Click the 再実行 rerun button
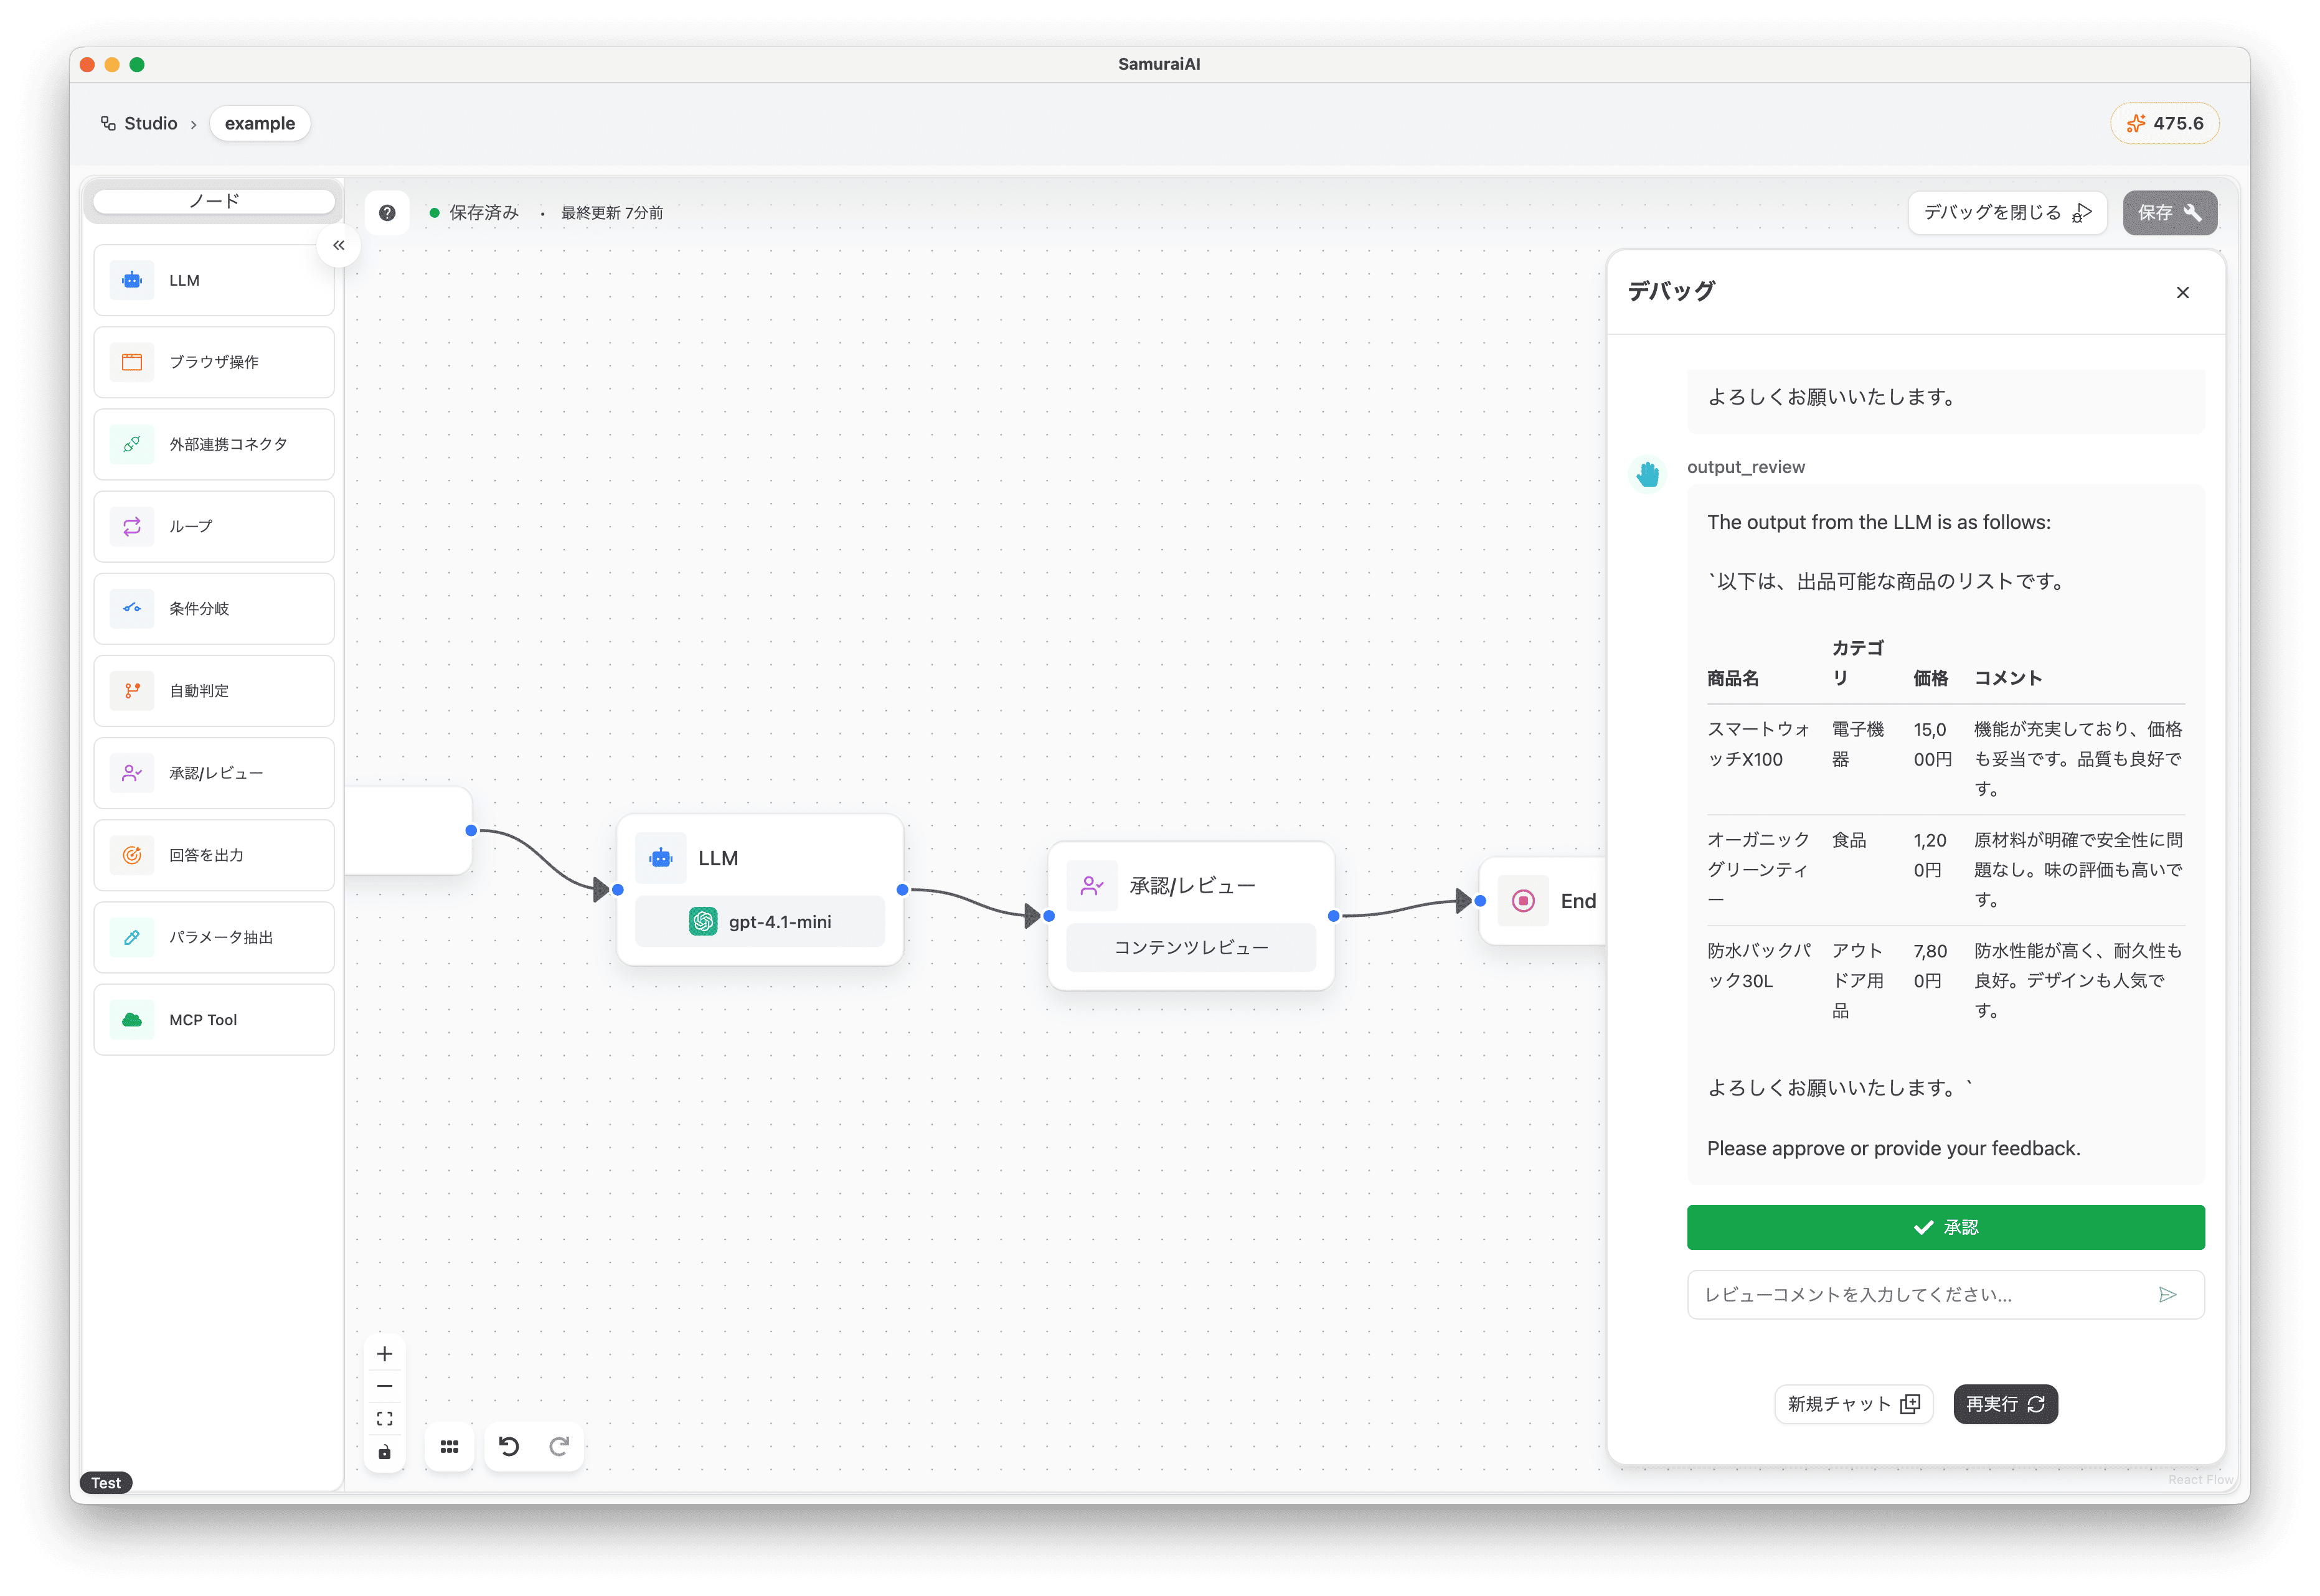Viewport: 2320px width, 1596px height. pyautogui.click(x=2005, y=1404)
